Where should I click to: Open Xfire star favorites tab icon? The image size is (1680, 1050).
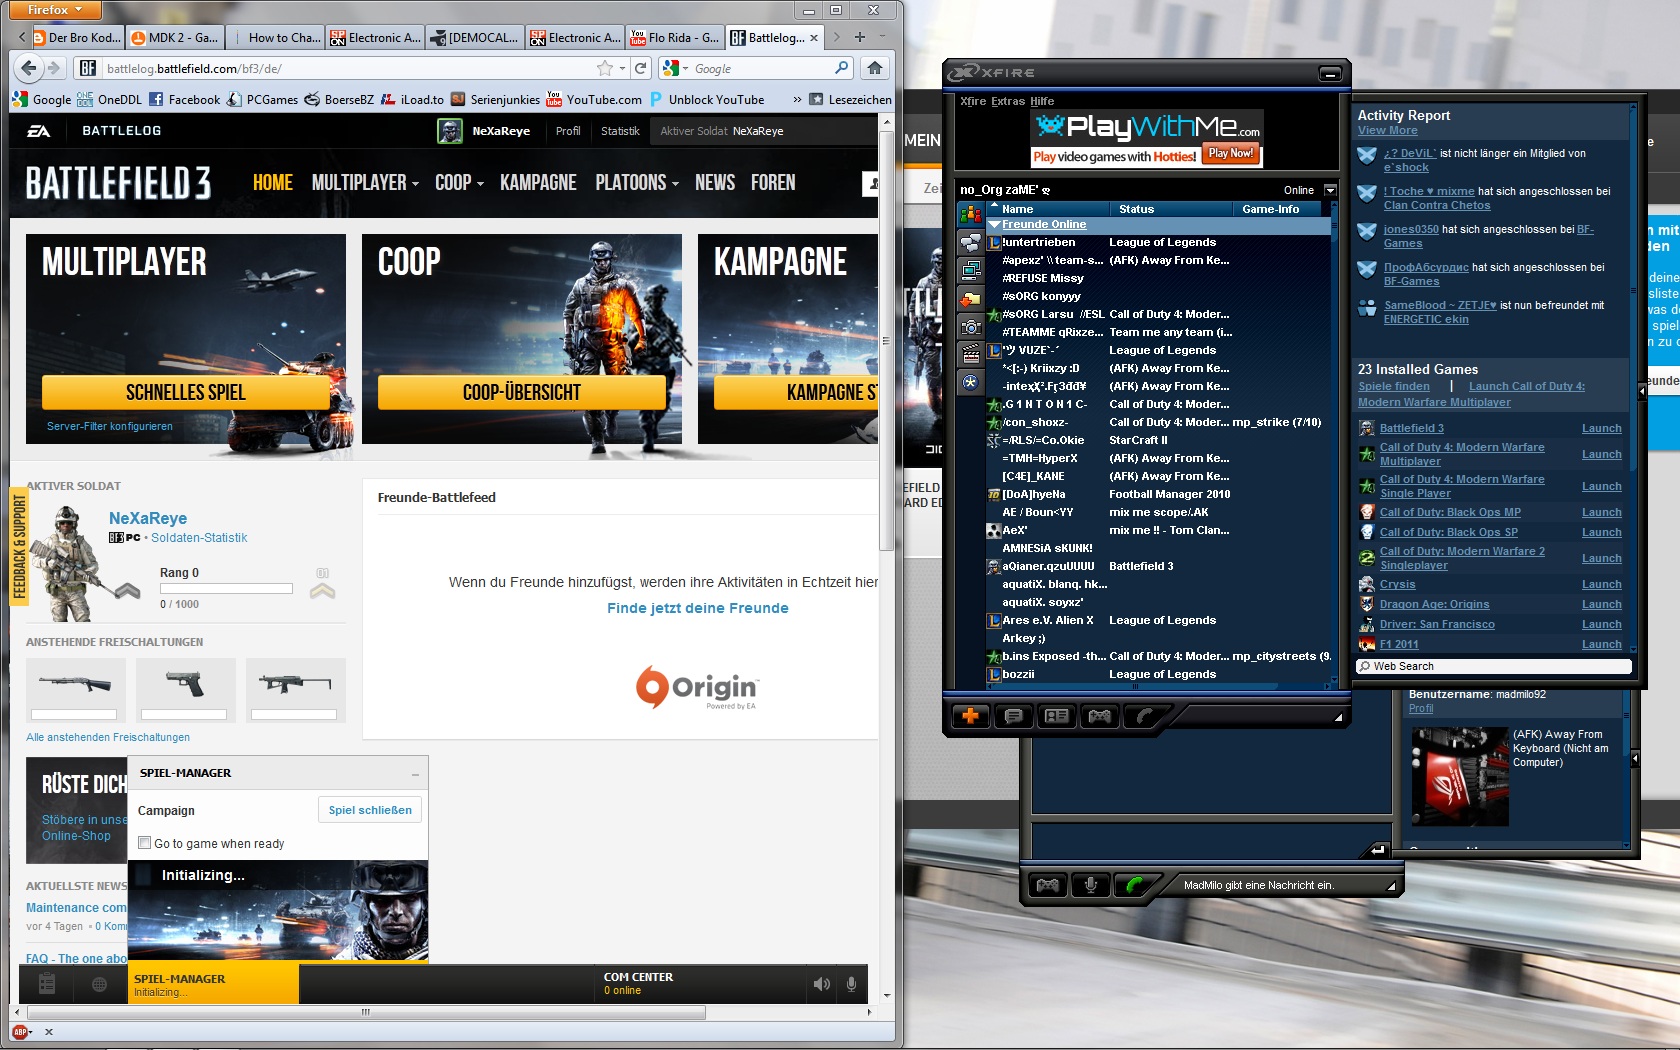970,382
